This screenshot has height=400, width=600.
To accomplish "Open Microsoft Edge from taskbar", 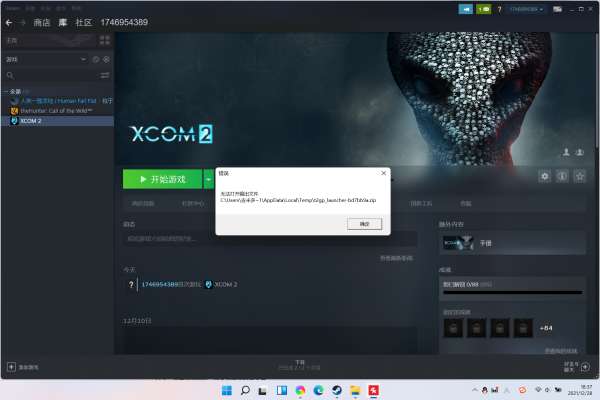I will click(x=318, y=390).
